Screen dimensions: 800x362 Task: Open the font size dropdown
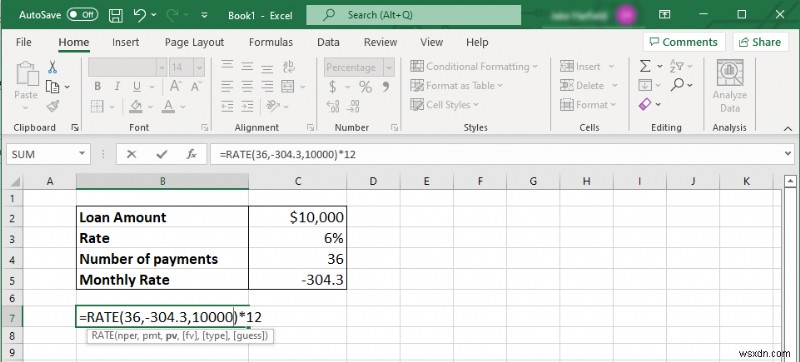click(199, 67)
